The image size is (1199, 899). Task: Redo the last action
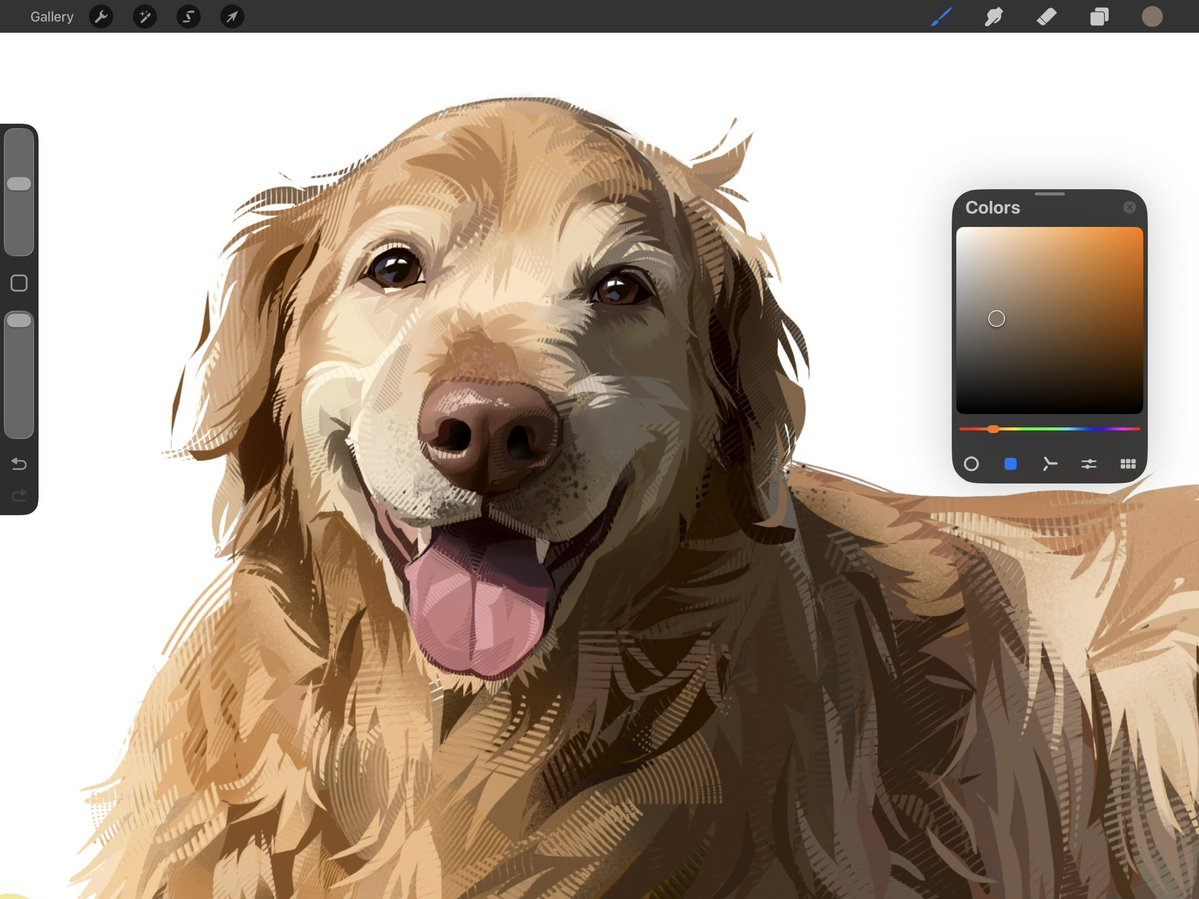pyautogui.click(x=19, y=495)
